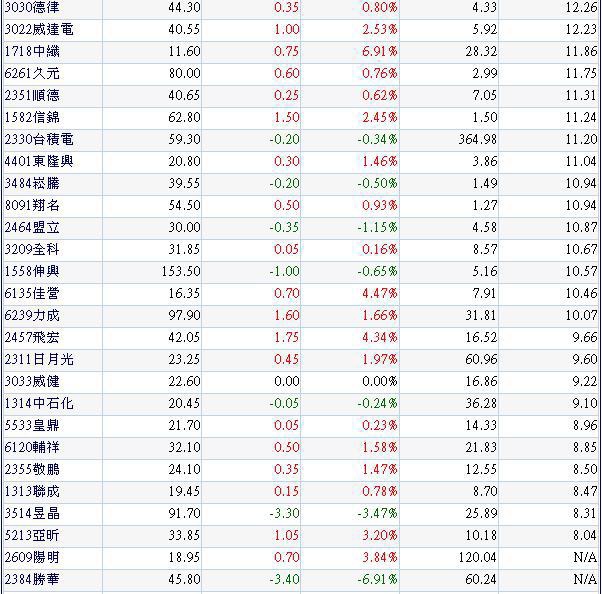
Task: Select stock 6239力成
Action: [x=32, y=315]
